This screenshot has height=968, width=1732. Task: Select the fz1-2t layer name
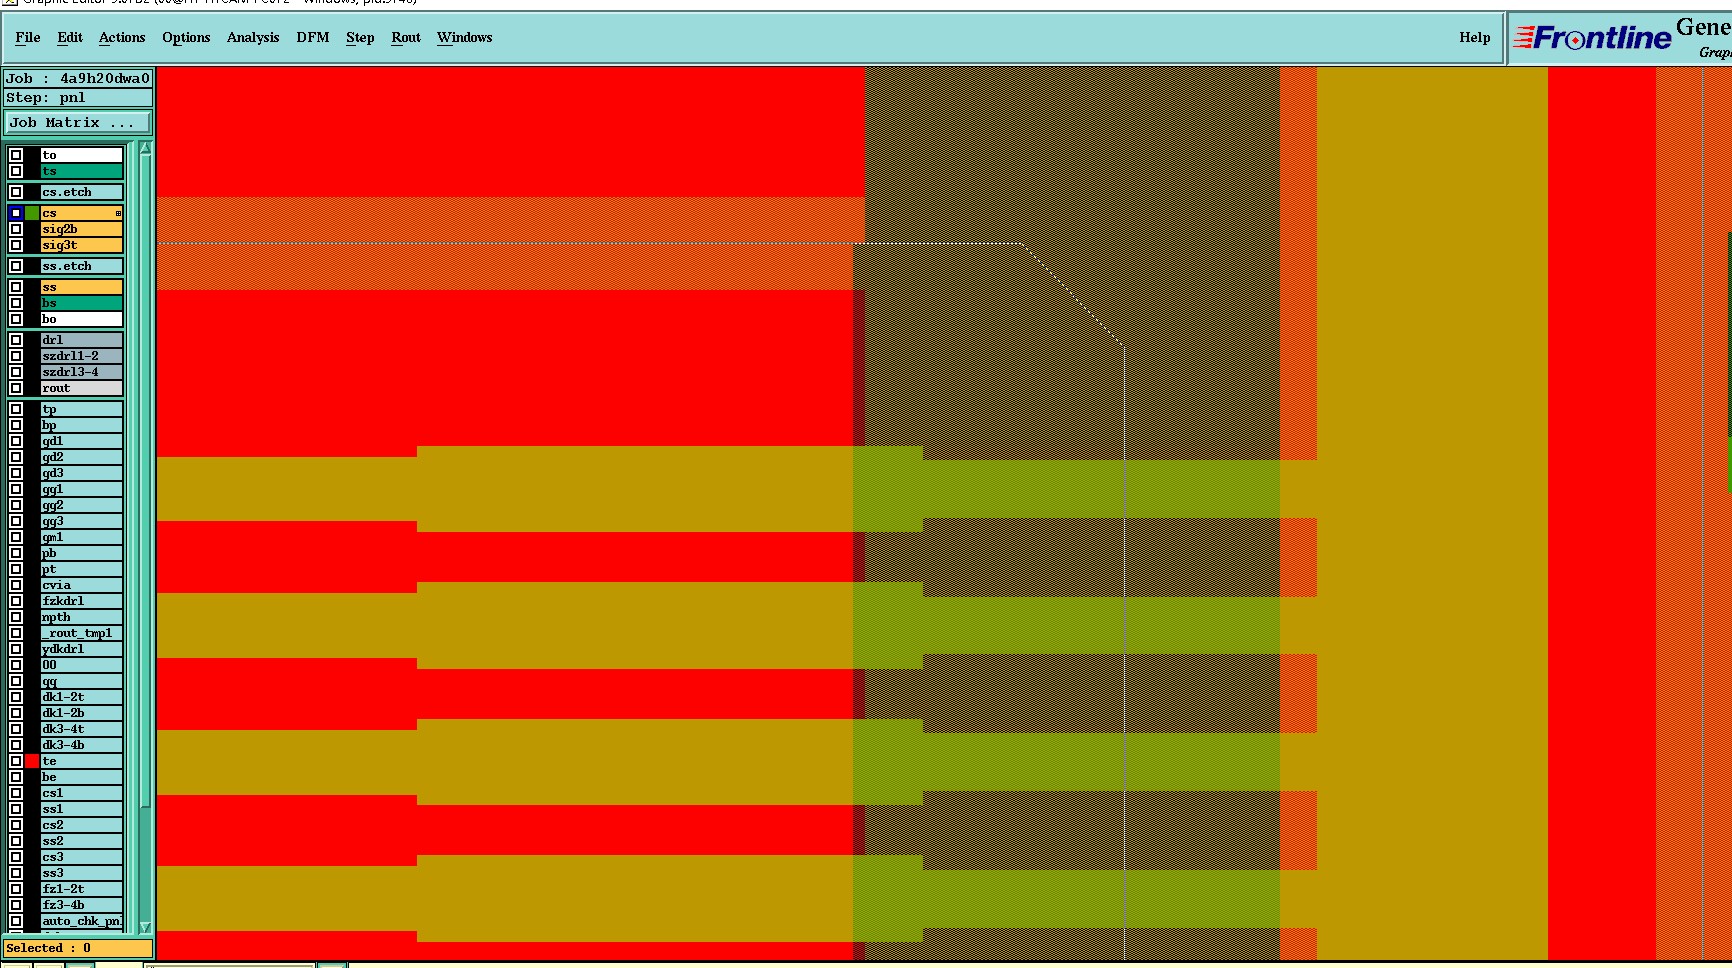pos(82,889)
